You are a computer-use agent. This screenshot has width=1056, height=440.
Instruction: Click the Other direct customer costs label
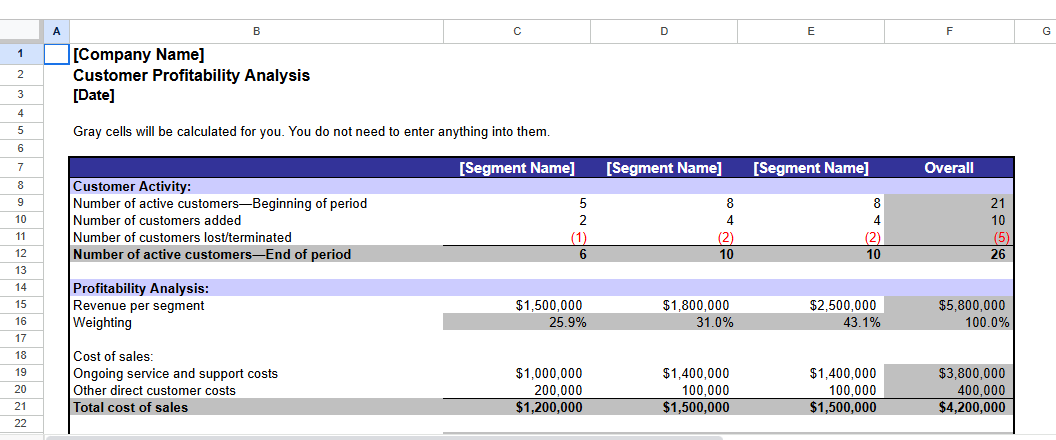tap(155, 390)
